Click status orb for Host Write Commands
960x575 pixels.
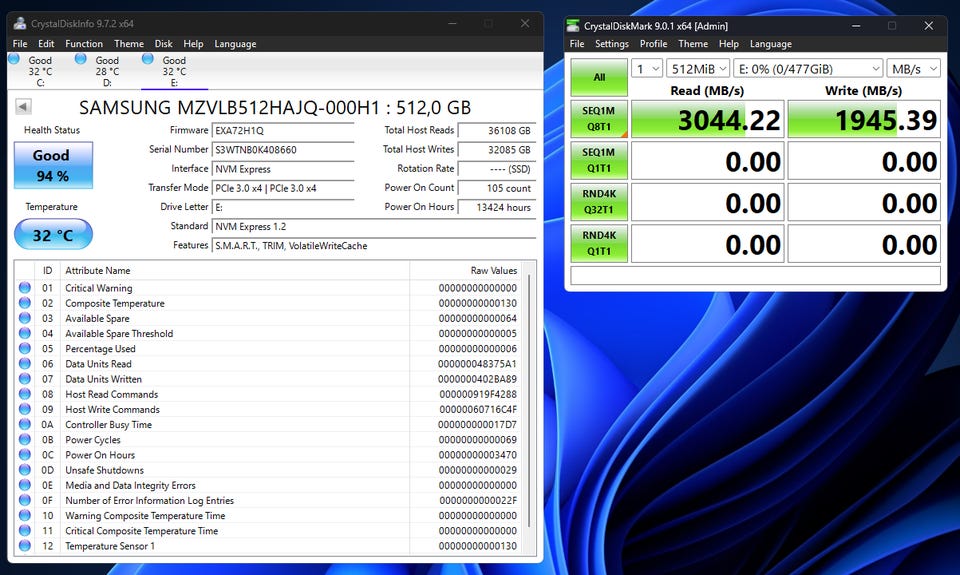click(x=24, y=409)
